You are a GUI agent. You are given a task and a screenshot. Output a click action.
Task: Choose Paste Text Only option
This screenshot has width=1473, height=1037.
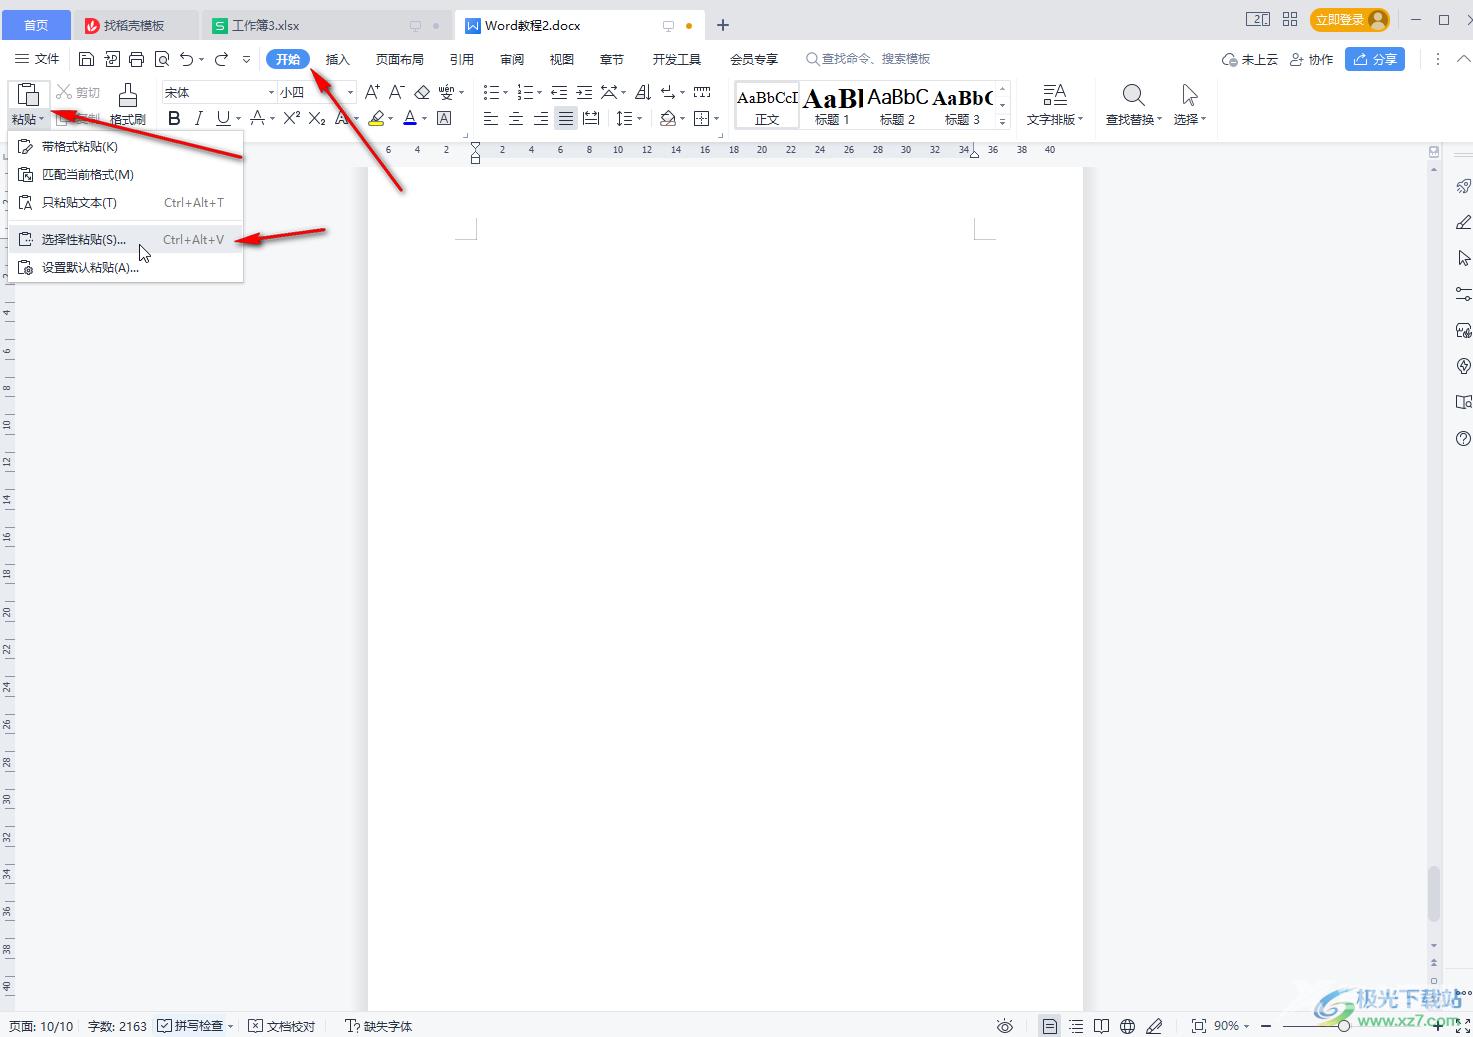click(126, 203)
